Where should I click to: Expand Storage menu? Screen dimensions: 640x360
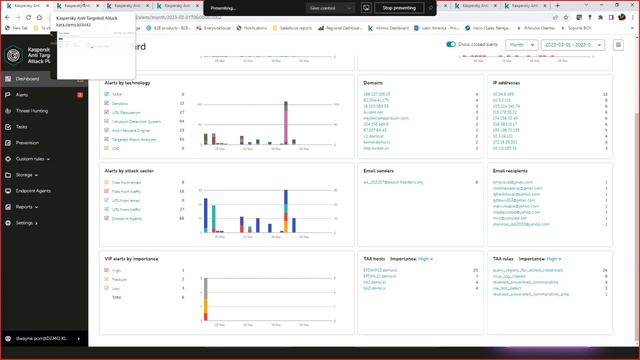point(27,175)
